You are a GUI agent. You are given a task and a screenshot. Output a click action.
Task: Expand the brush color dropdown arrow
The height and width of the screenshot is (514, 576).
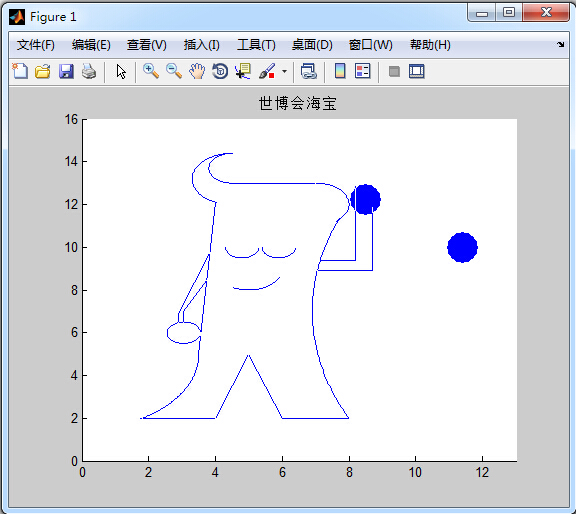point(284,71)
